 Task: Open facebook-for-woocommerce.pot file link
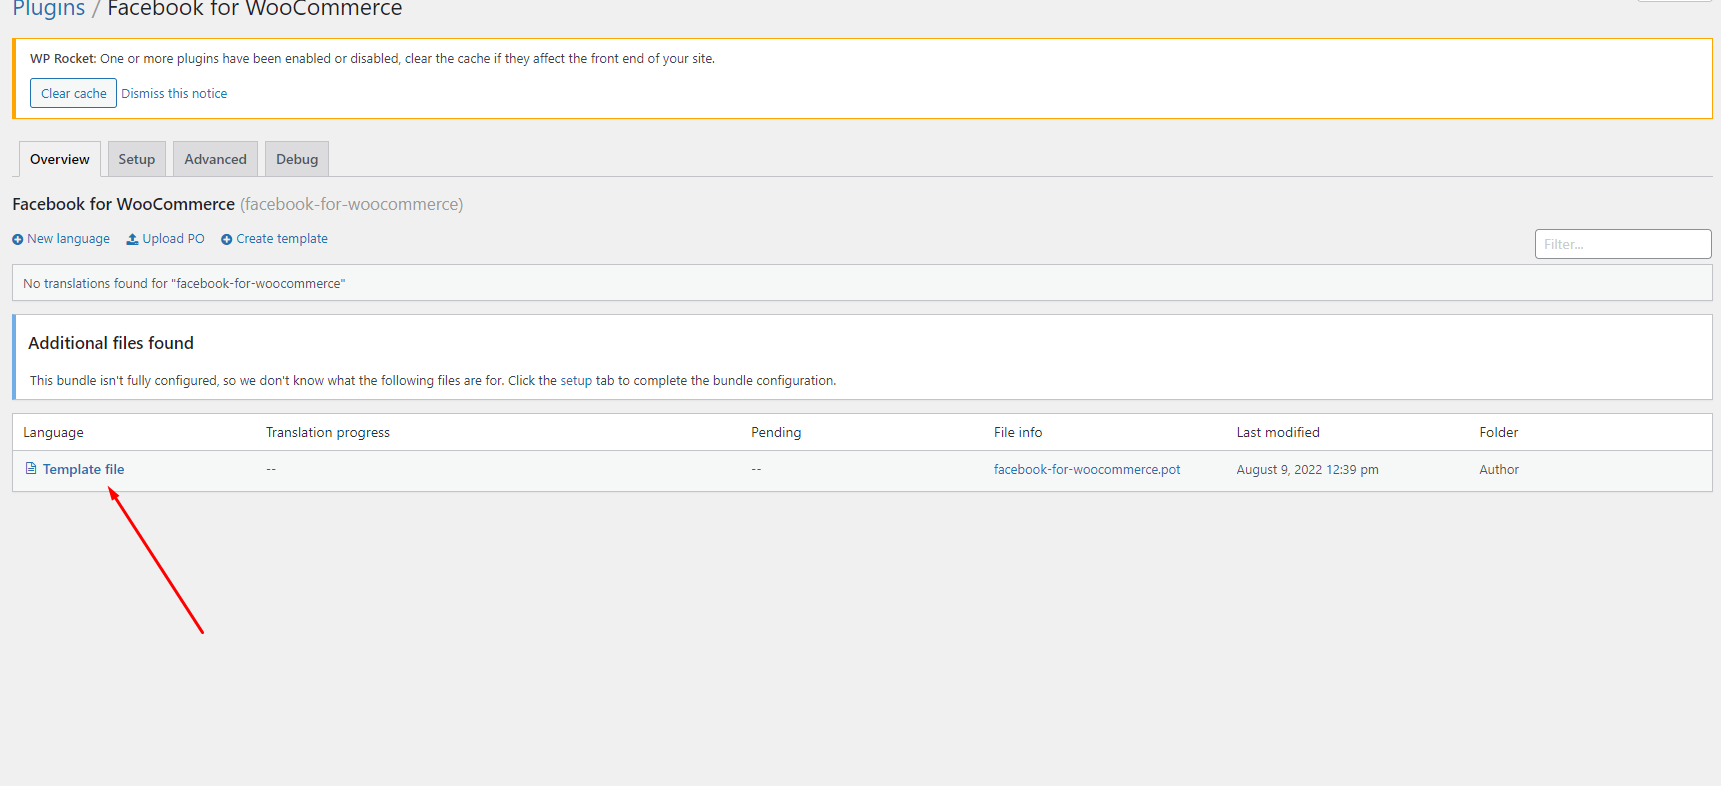(x=1087, y=469)
